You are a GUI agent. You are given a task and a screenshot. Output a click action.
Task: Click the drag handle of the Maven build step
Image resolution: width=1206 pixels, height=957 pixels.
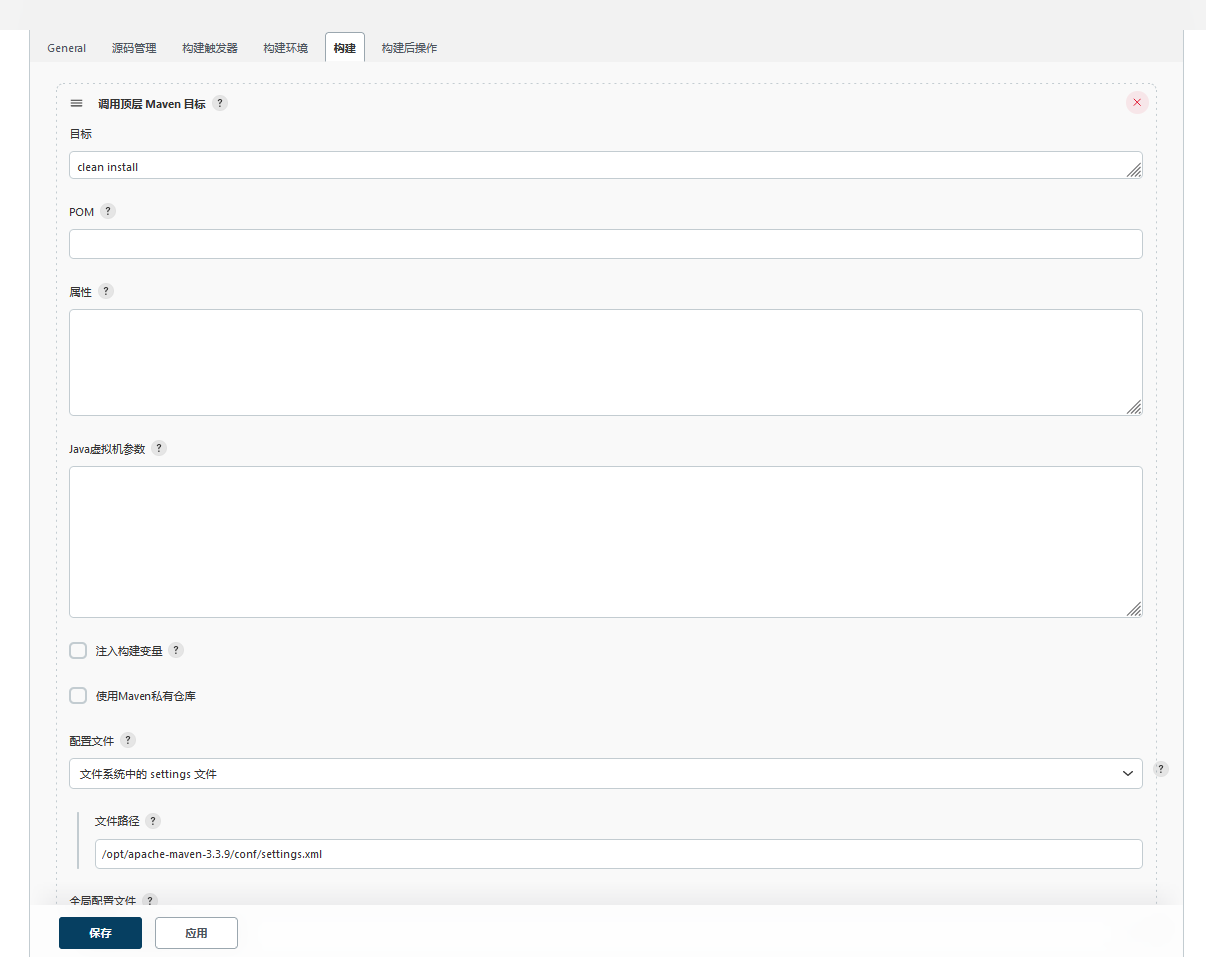point(76,103)
